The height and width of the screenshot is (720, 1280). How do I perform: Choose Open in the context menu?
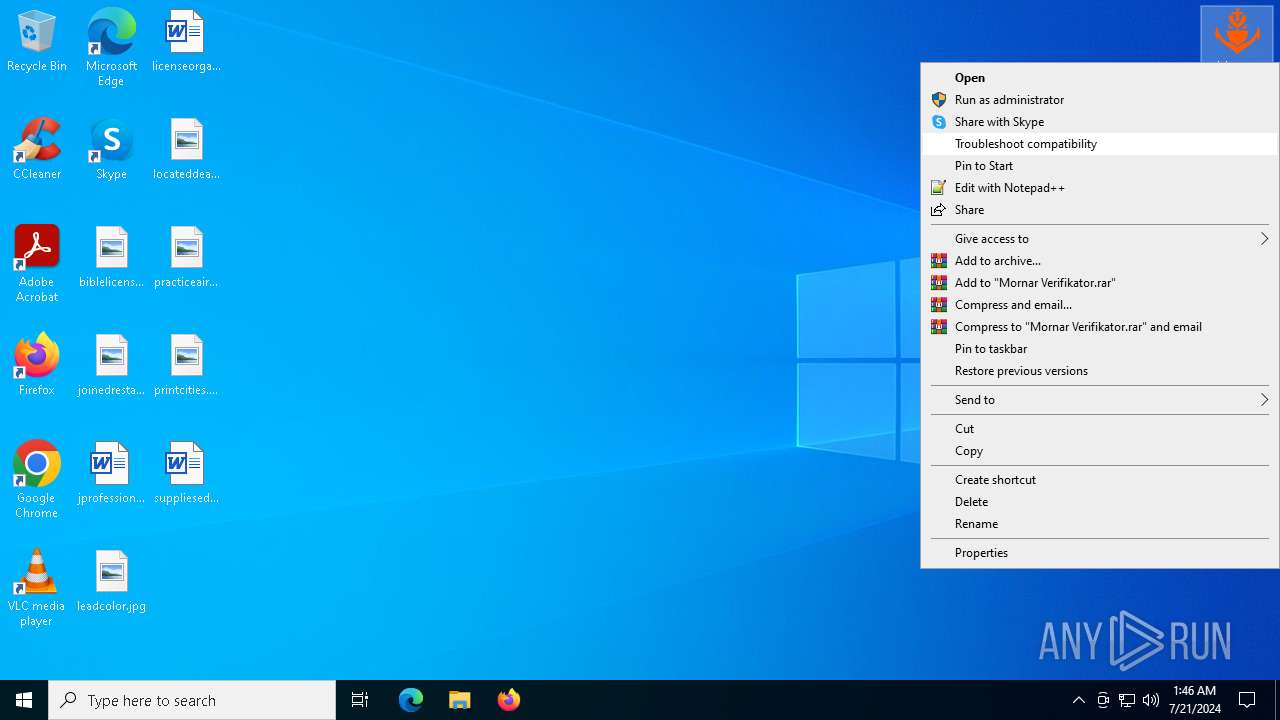coord(1100,78)
